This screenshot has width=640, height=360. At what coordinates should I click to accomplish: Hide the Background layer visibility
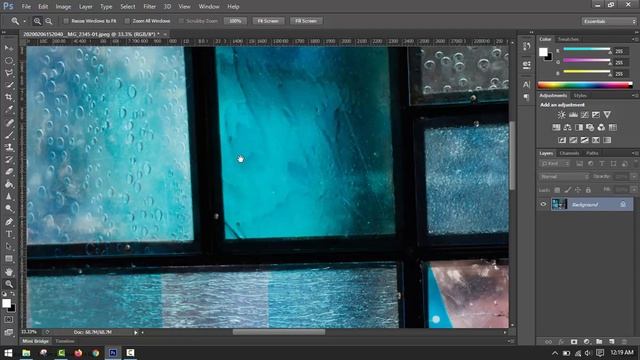pos(543,204)
